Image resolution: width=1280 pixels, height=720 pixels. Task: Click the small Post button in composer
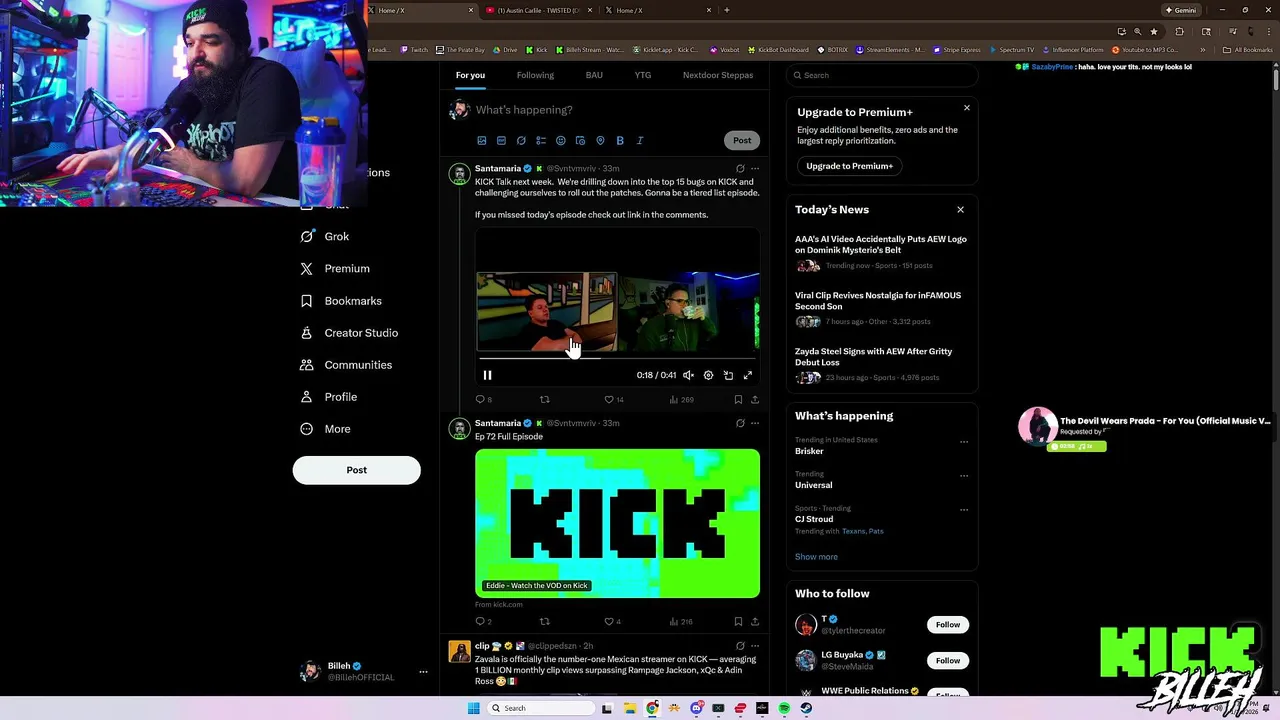coord(742,140)
